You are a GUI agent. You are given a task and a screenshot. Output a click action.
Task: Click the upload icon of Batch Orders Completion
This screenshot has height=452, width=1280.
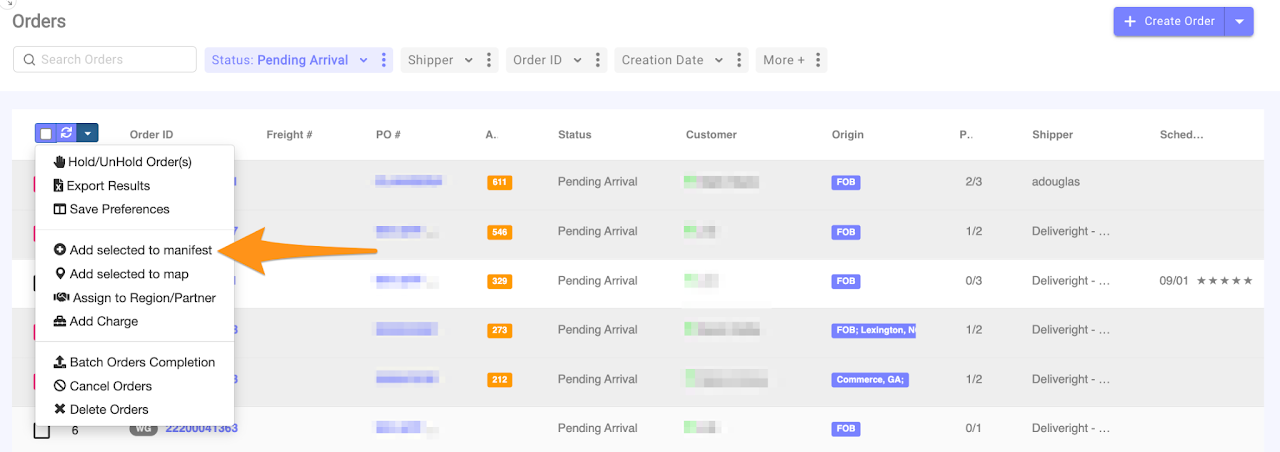60,362
